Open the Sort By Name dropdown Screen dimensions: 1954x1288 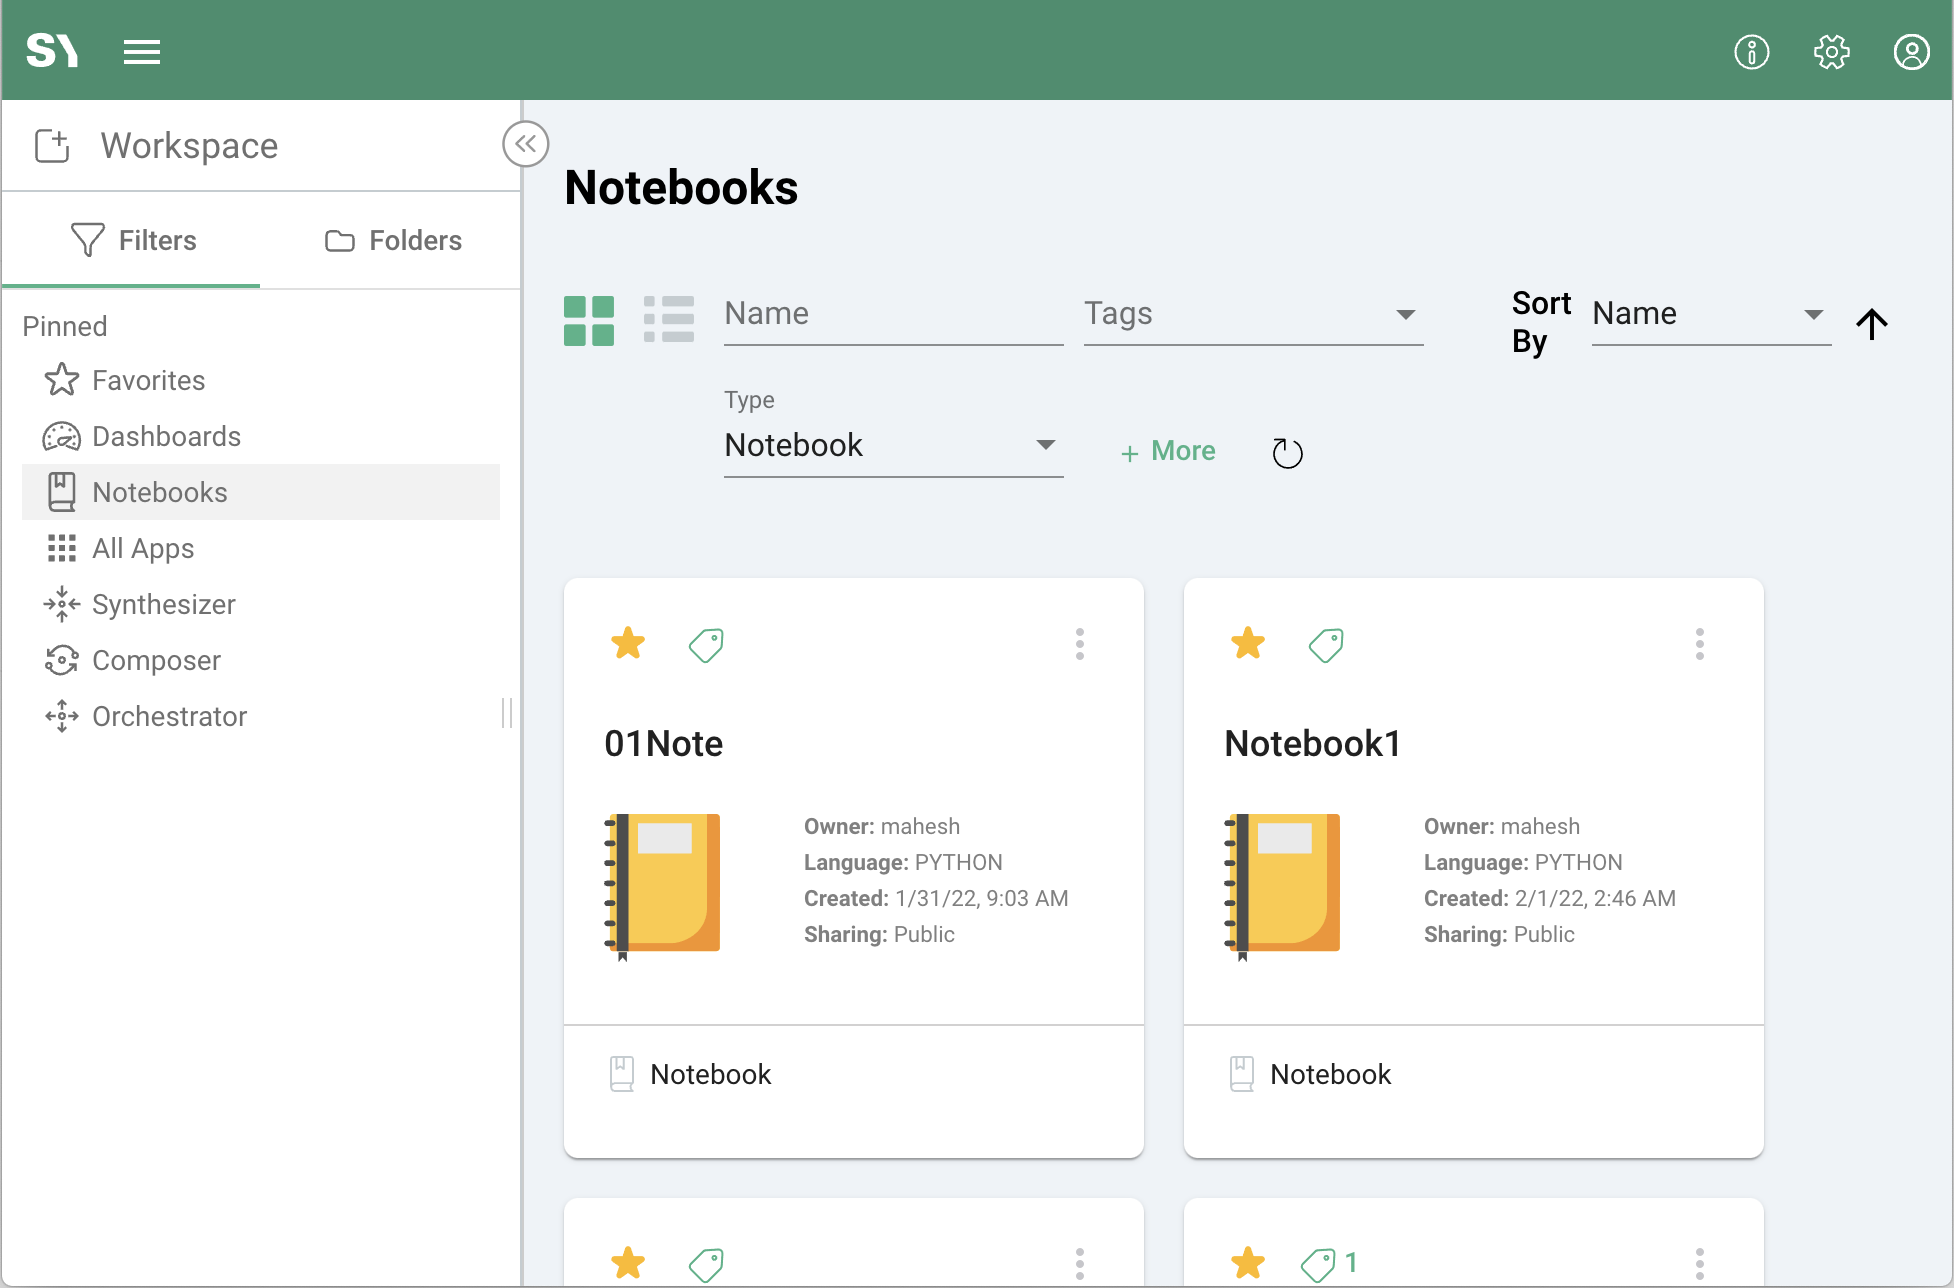1710,315
